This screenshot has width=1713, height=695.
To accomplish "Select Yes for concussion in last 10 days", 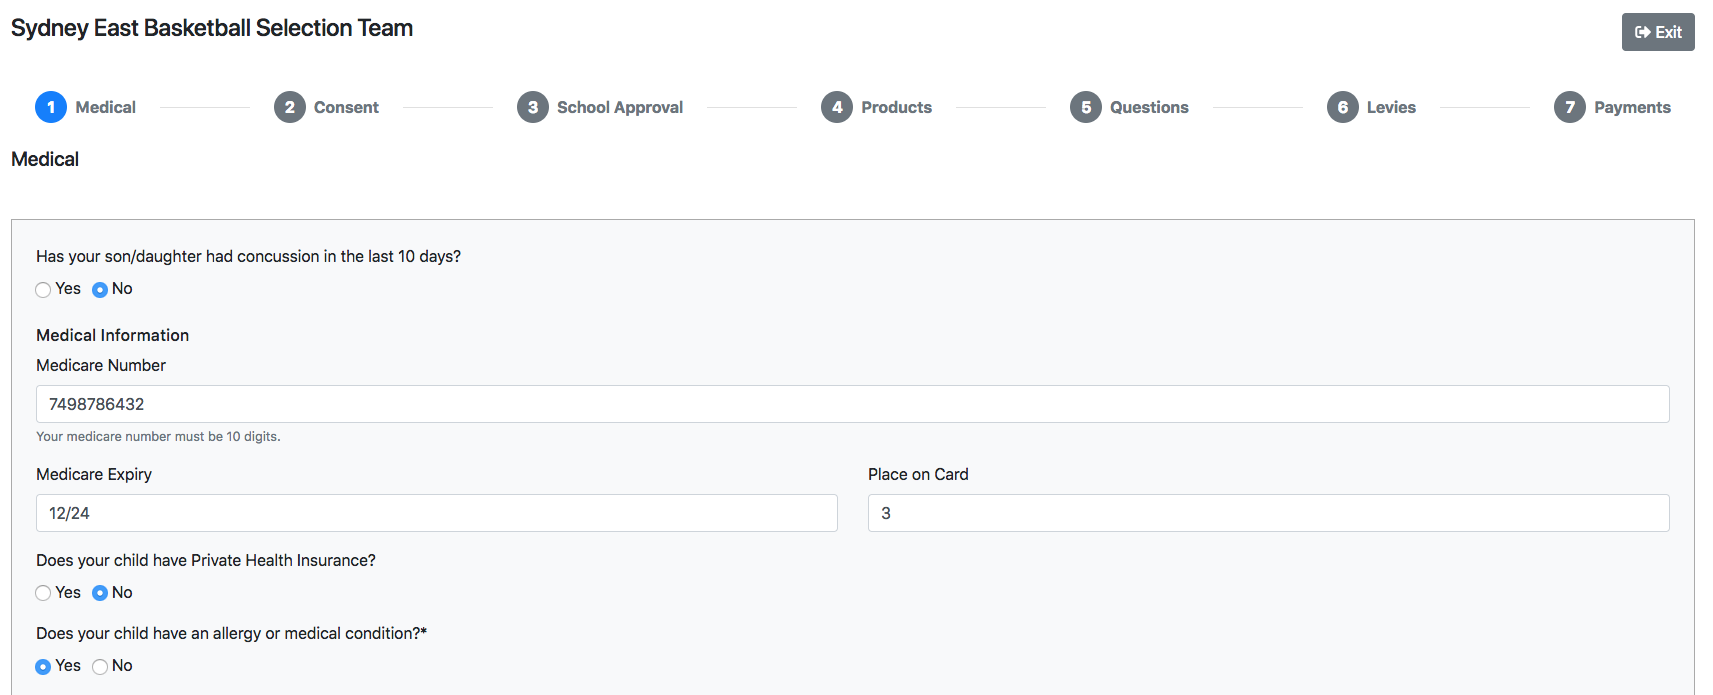I will [43, 290].
